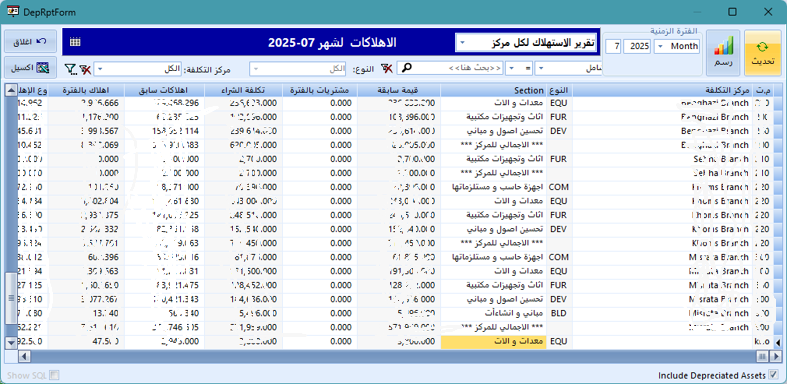This screenshot has width=787, height=384.
Task: Click the اهلاكات سابق column header
Action: point(165,90)
